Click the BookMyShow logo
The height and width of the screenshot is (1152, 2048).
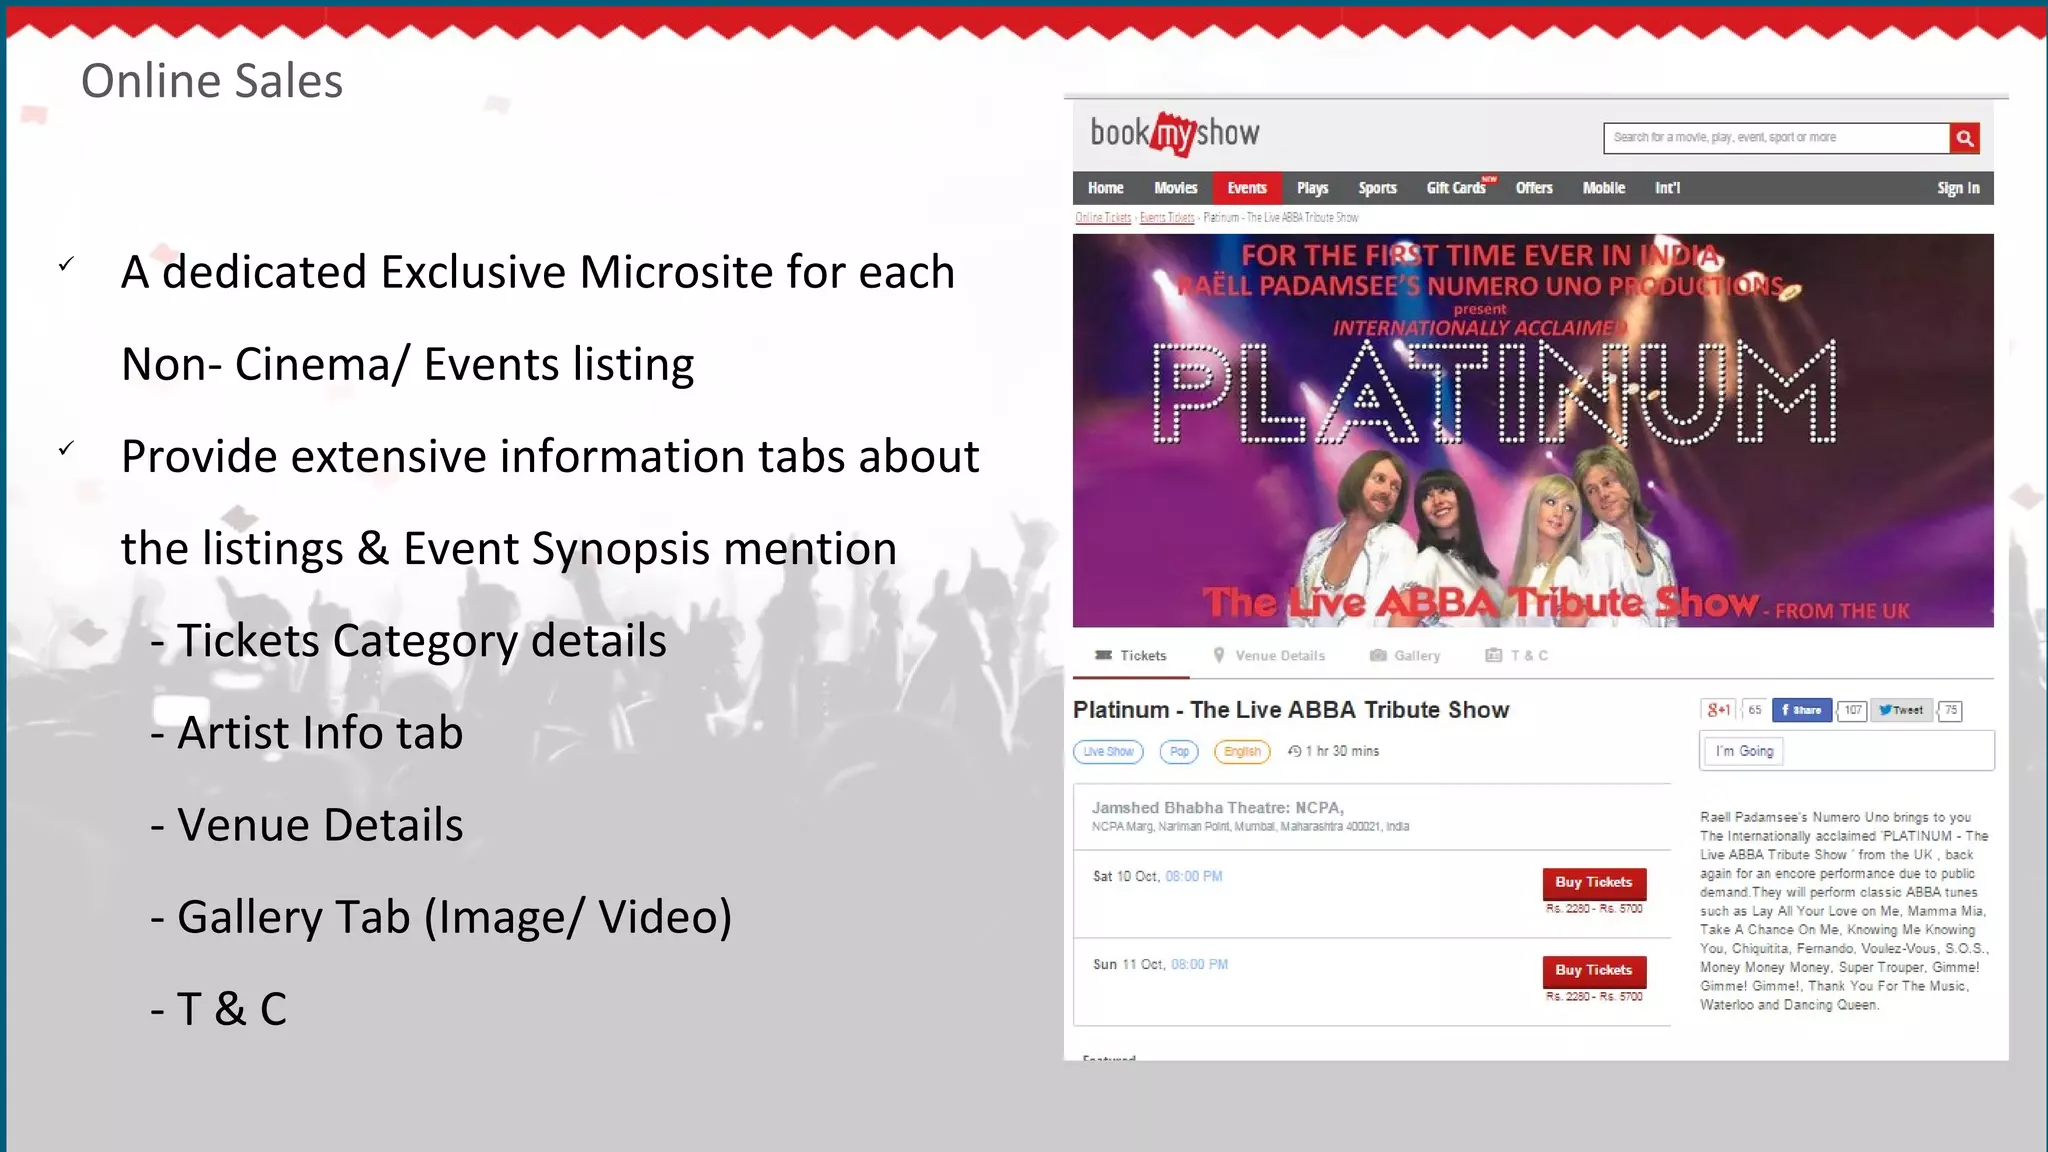(x=1174, y=134)
